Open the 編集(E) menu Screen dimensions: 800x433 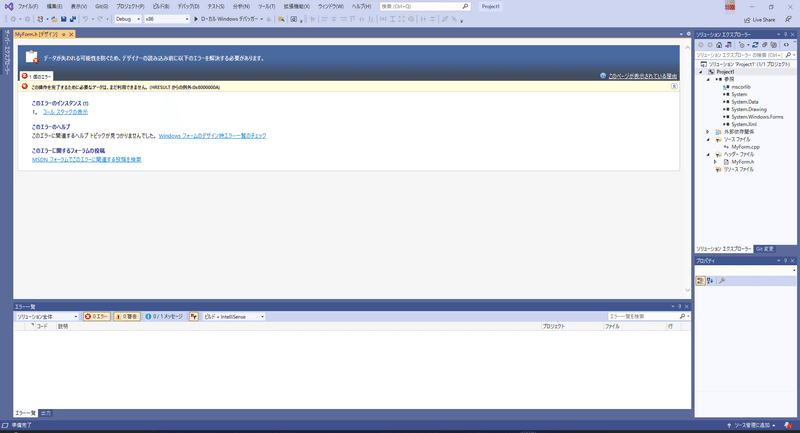coord(54,7)
